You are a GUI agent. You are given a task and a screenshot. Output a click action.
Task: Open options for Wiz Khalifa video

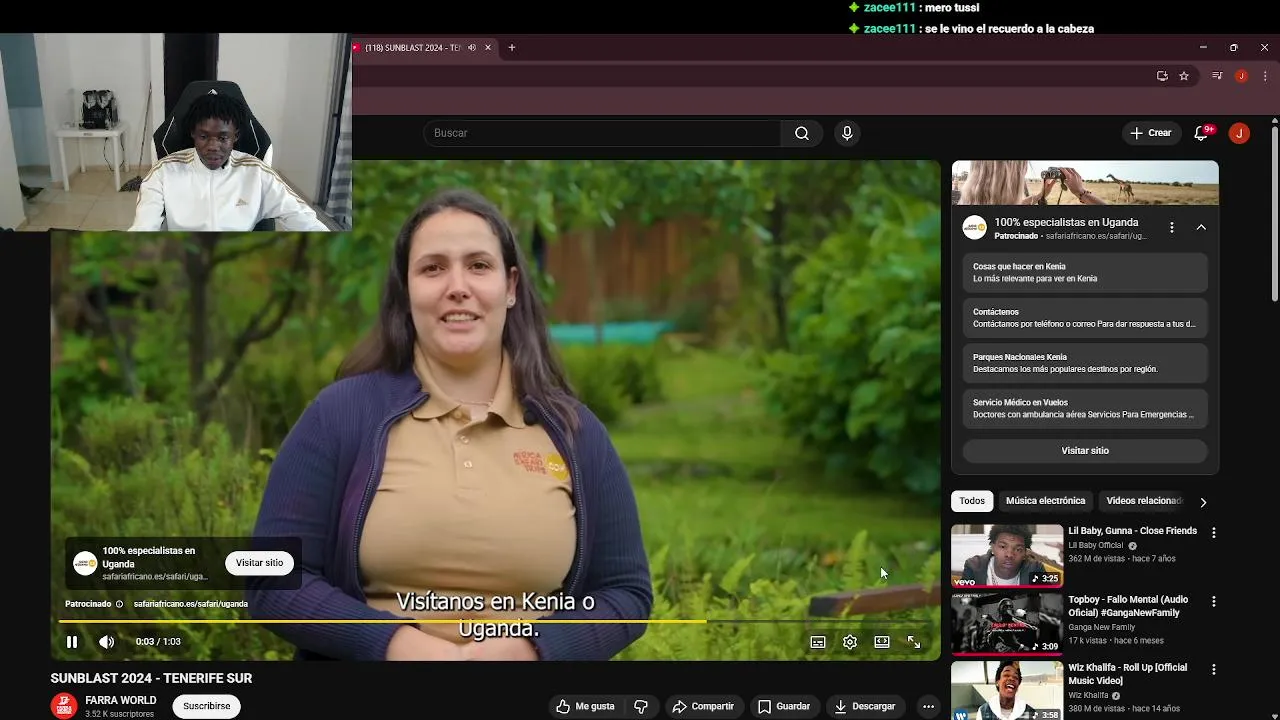pos(1214,669)
